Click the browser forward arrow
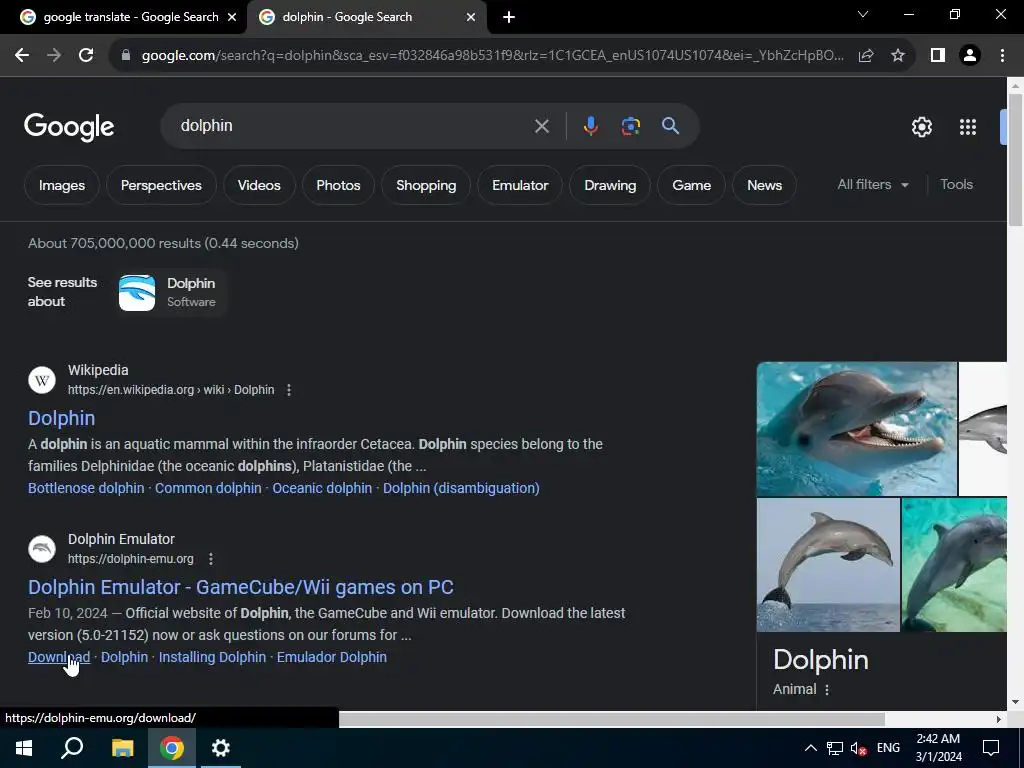The width and height of the screenshot is (1024, 768). [54, 56]
